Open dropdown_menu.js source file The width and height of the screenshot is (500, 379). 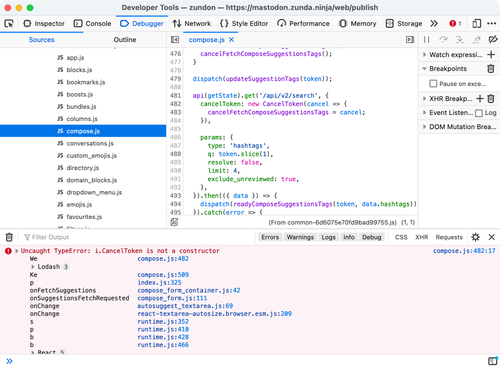tap(94, 192)
